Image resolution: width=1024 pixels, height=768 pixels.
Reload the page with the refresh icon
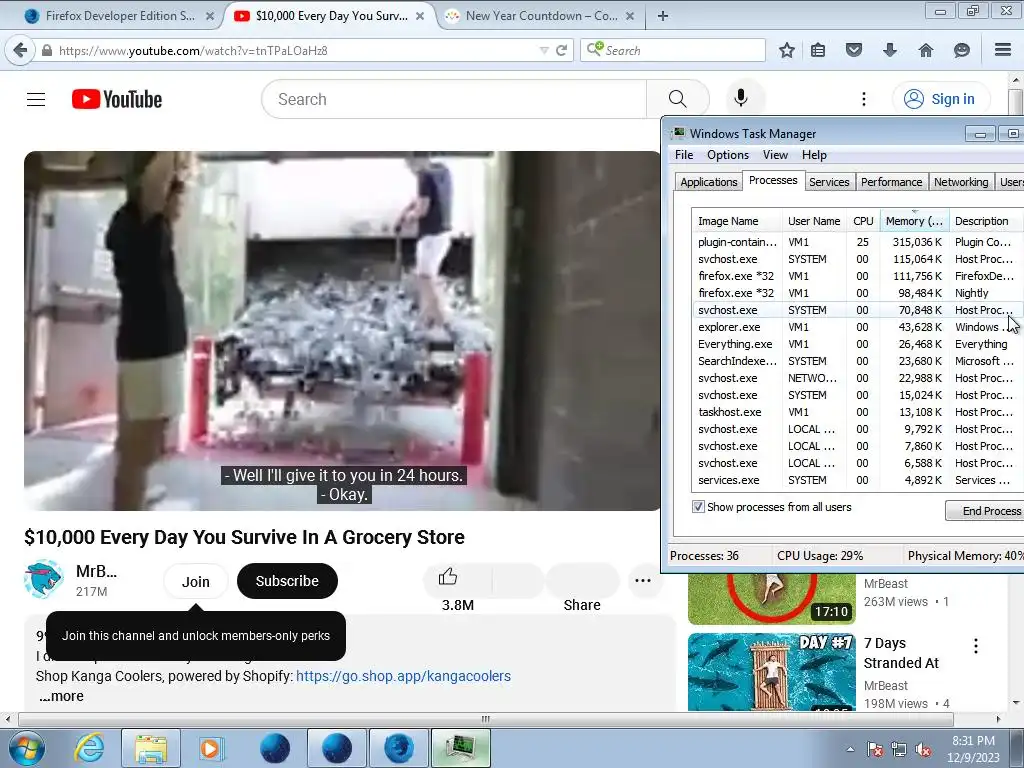[561, 50]
